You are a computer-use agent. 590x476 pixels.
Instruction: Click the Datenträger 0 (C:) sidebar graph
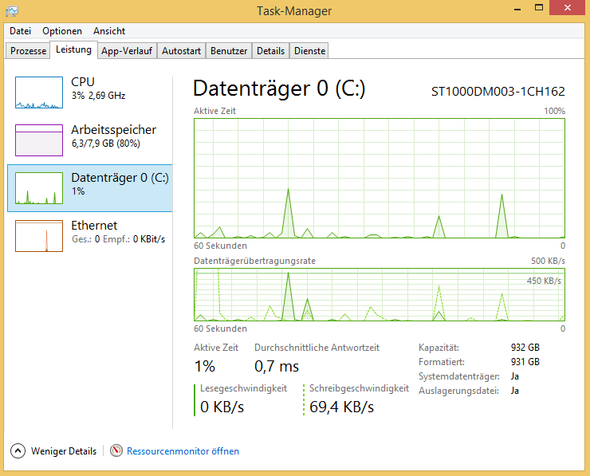(39, 188)
